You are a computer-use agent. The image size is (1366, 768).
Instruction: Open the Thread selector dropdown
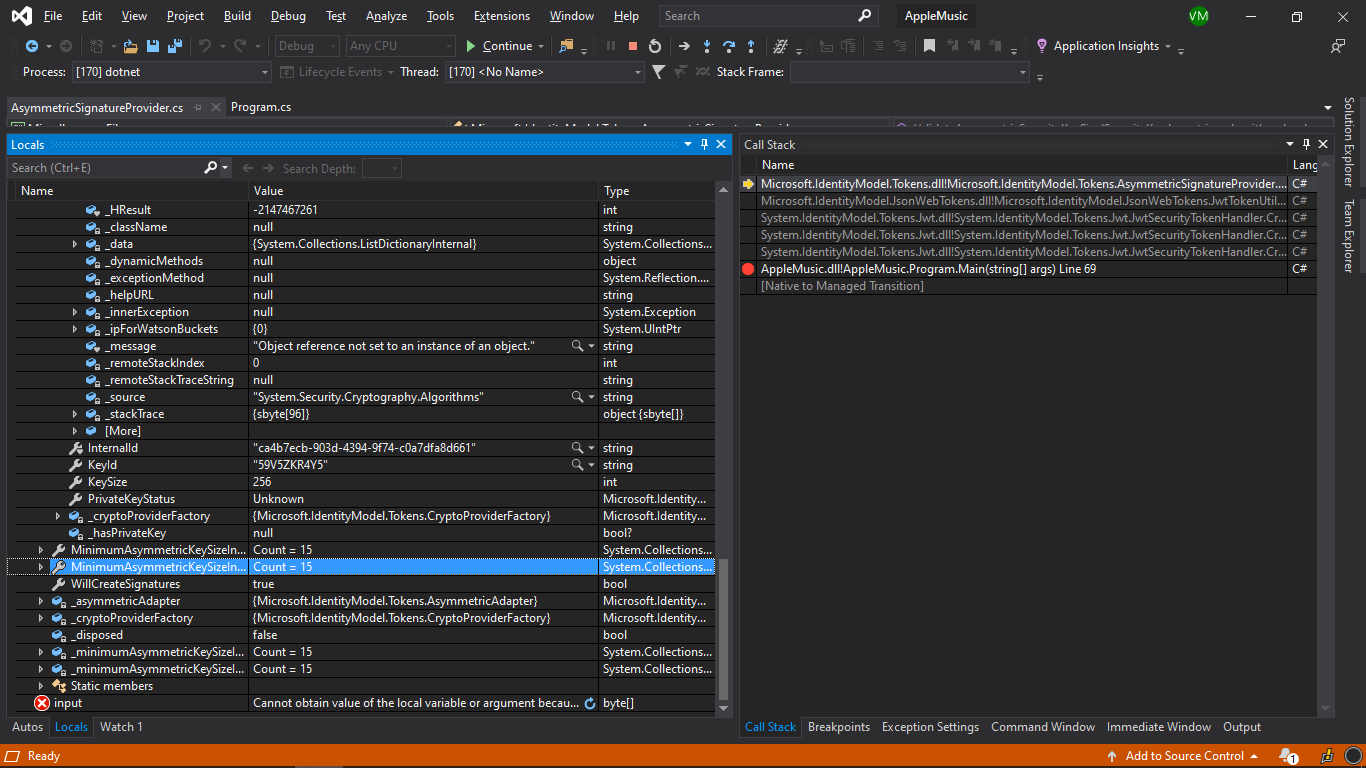(x=637, y=71)
